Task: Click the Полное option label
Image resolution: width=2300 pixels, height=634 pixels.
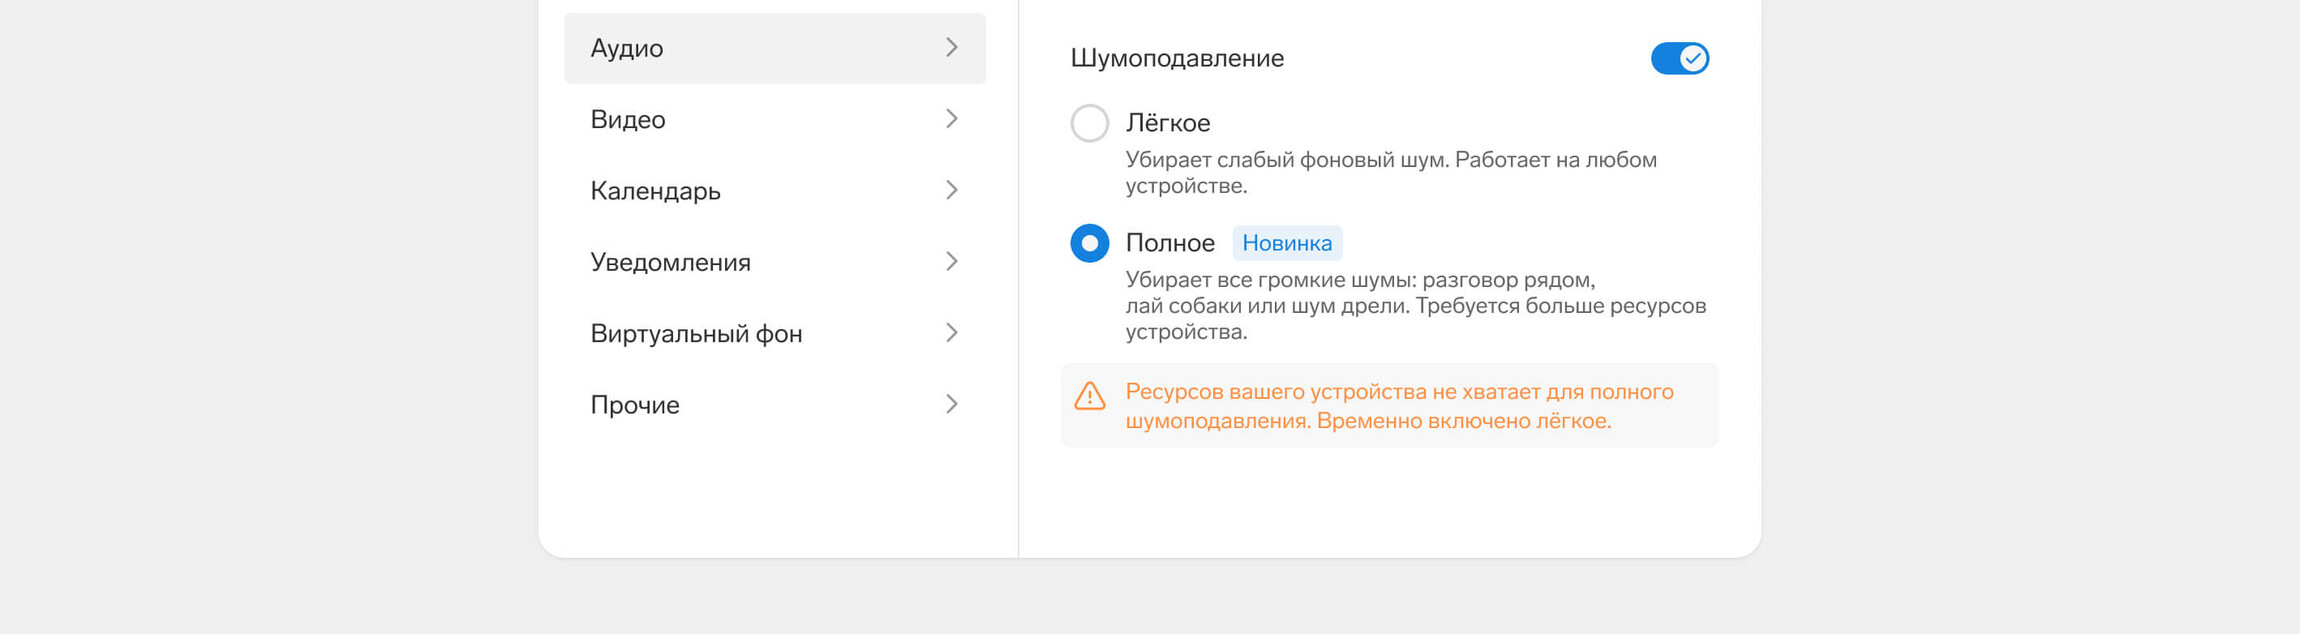Action: click(1170, 243)
